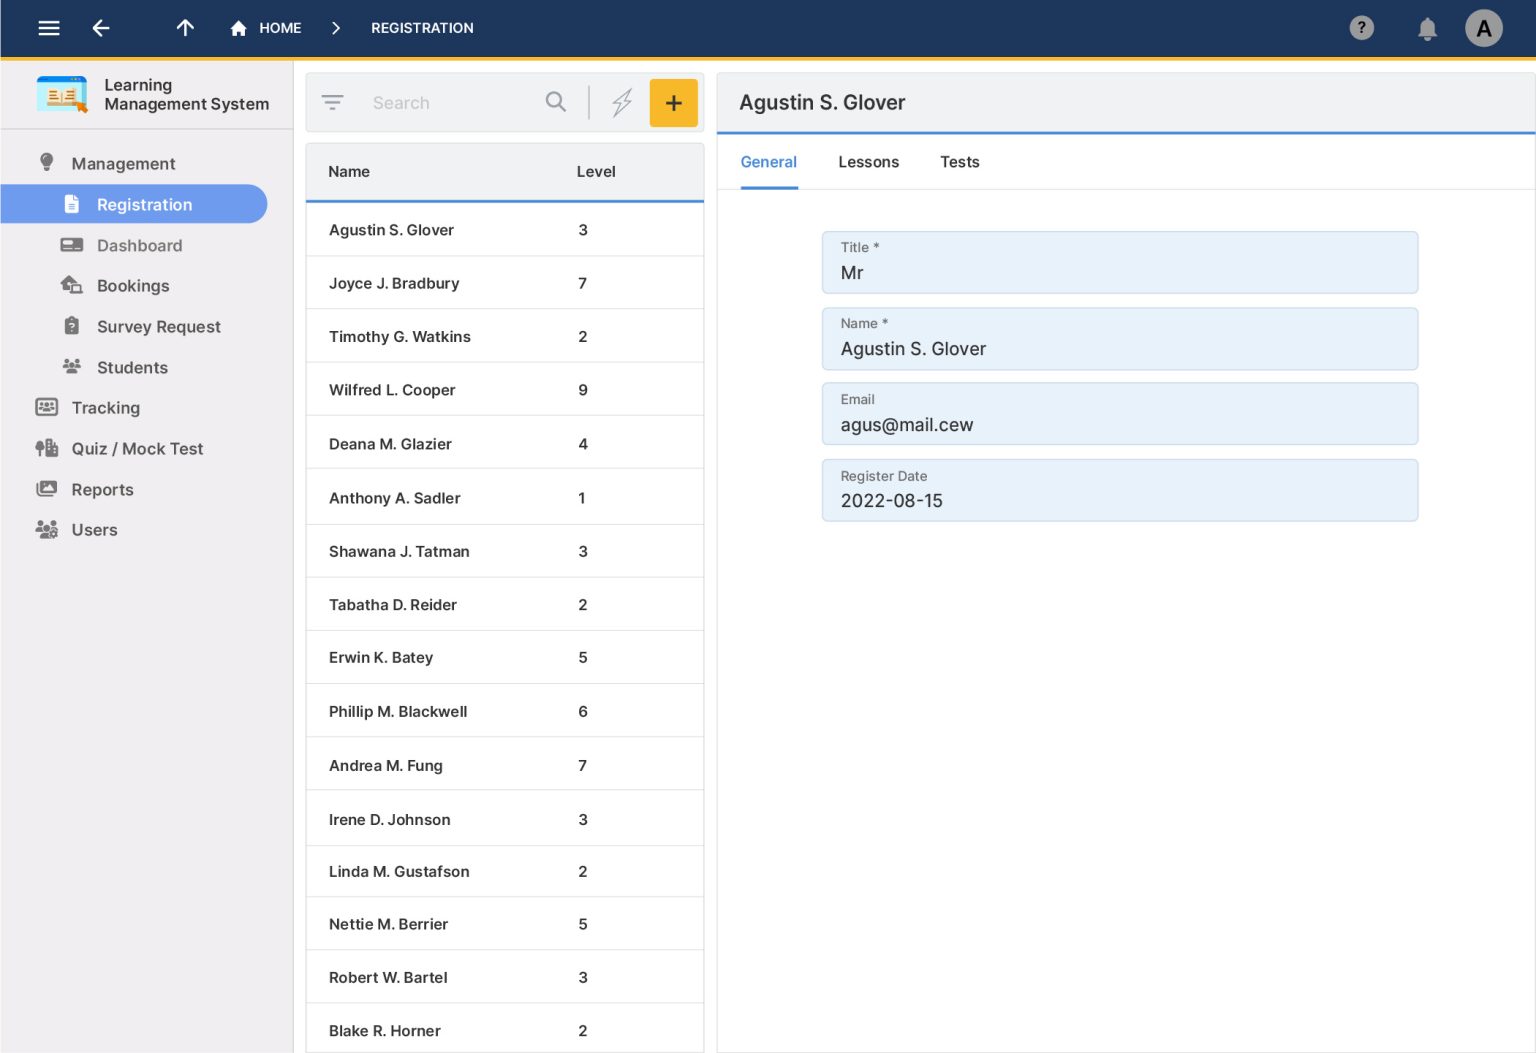
Task: Add new registration with plus button
Action: pos(673,103)
